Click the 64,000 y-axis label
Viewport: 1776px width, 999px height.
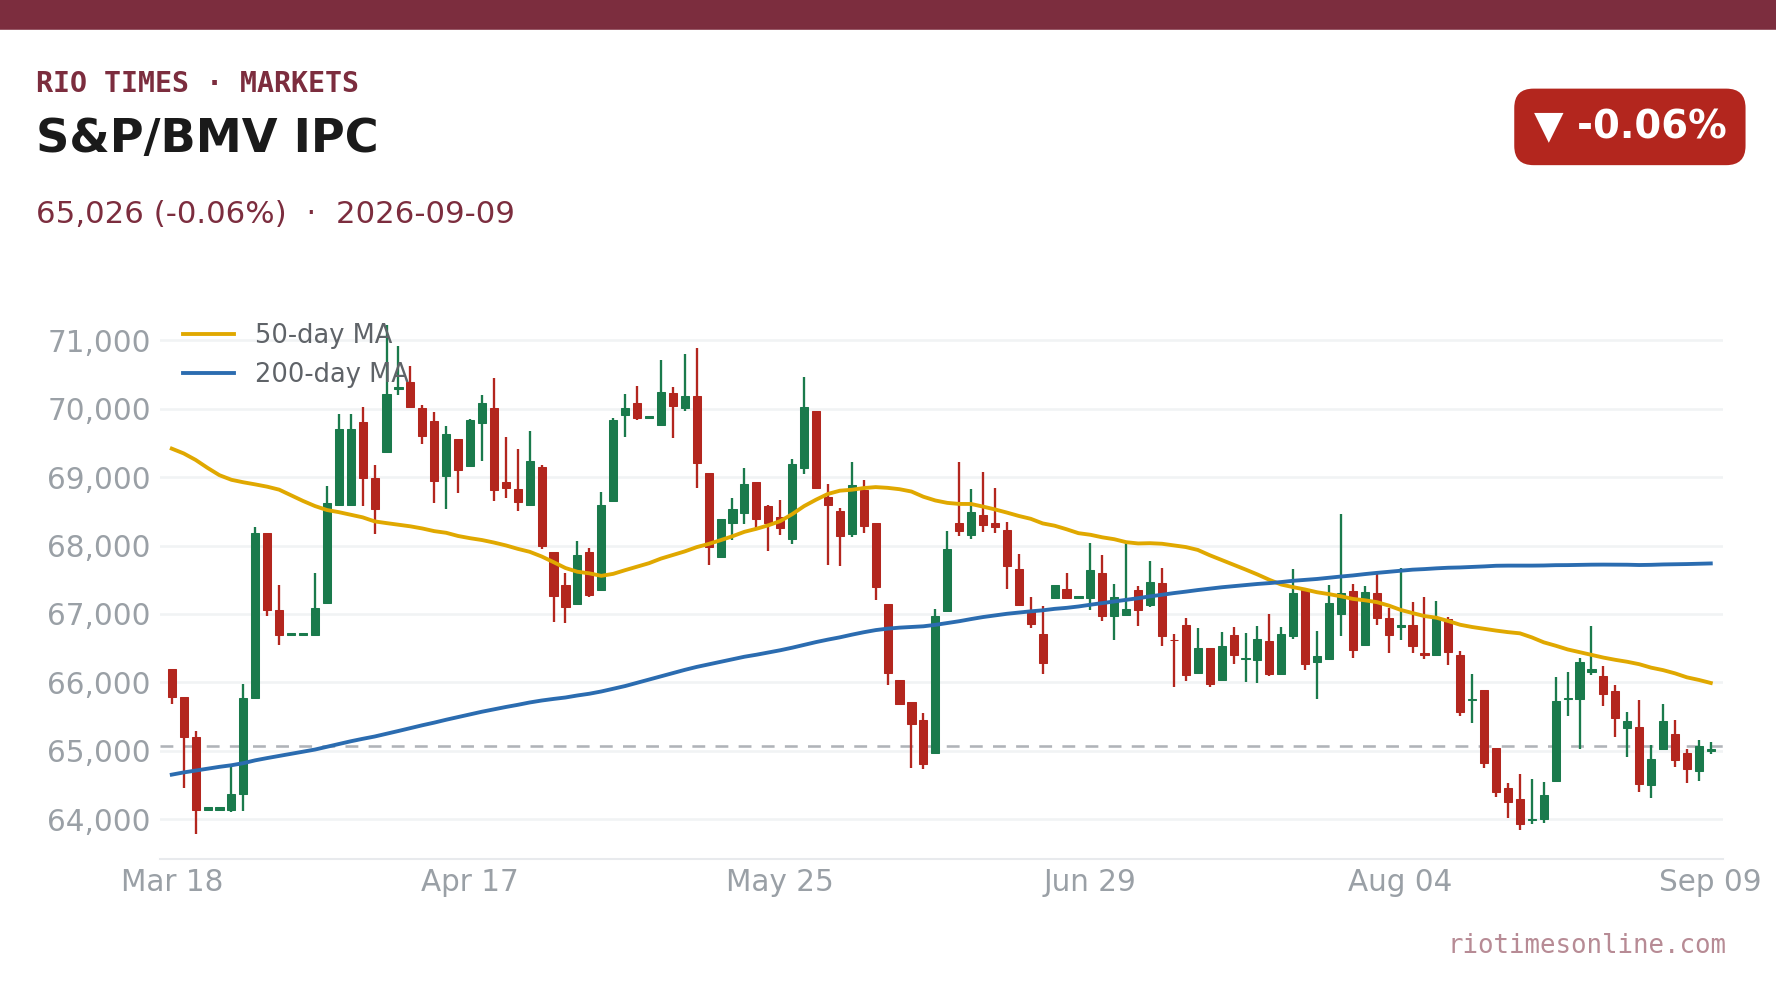click(x=99, y=820)
